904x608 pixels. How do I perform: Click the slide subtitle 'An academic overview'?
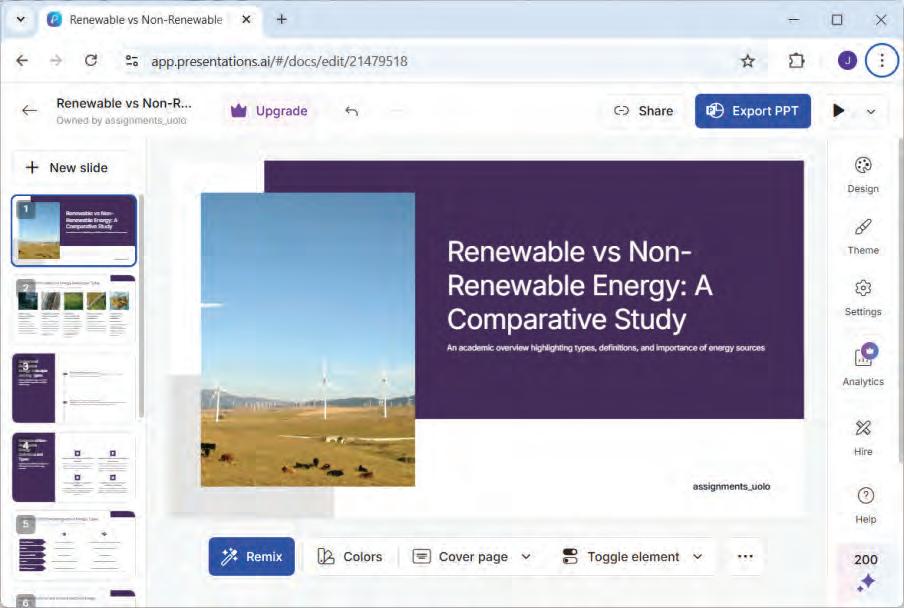click(x=605, y=348)
